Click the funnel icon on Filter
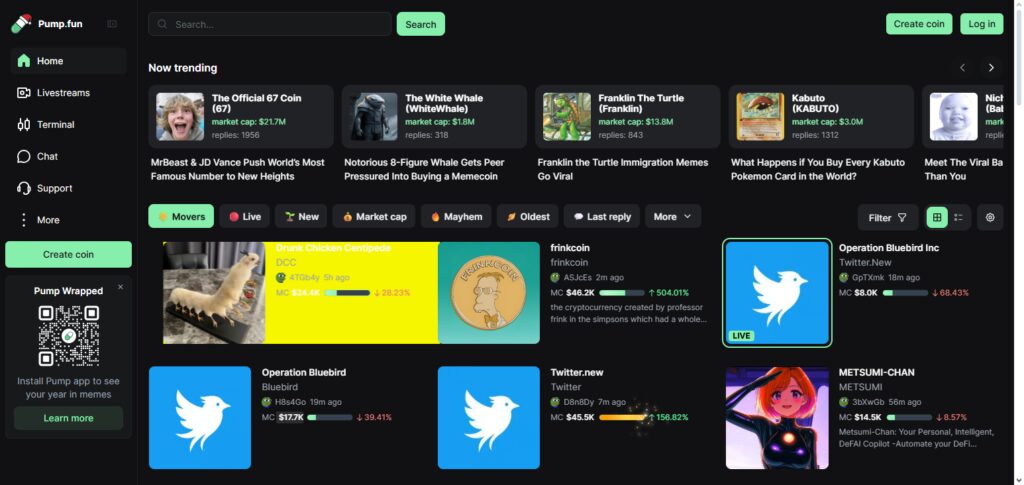 point(903,217)
